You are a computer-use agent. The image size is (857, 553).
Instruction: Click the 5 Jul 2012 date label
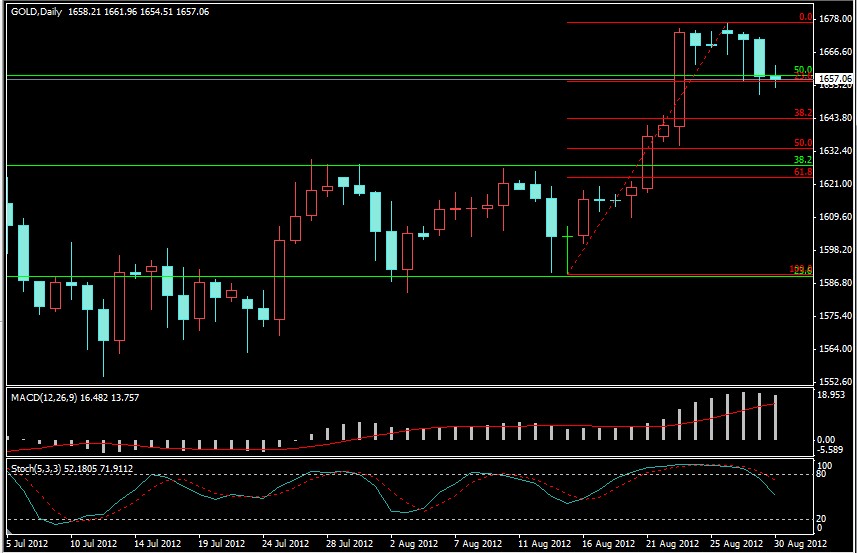click(x=26, y=544)
